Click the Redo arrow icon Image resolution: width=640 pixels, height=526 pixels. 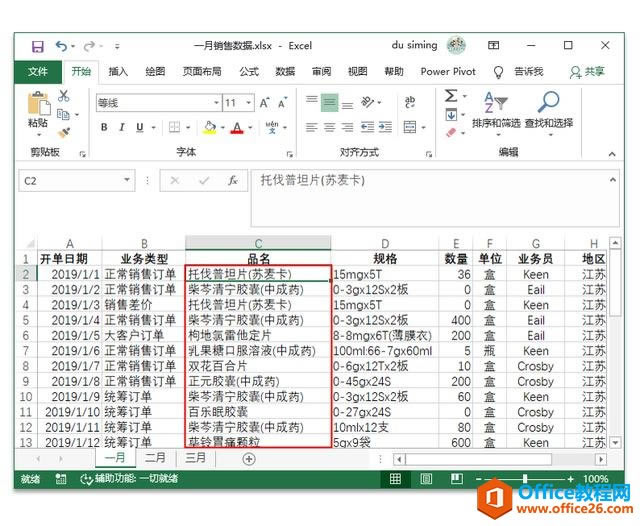click(89, 46)
